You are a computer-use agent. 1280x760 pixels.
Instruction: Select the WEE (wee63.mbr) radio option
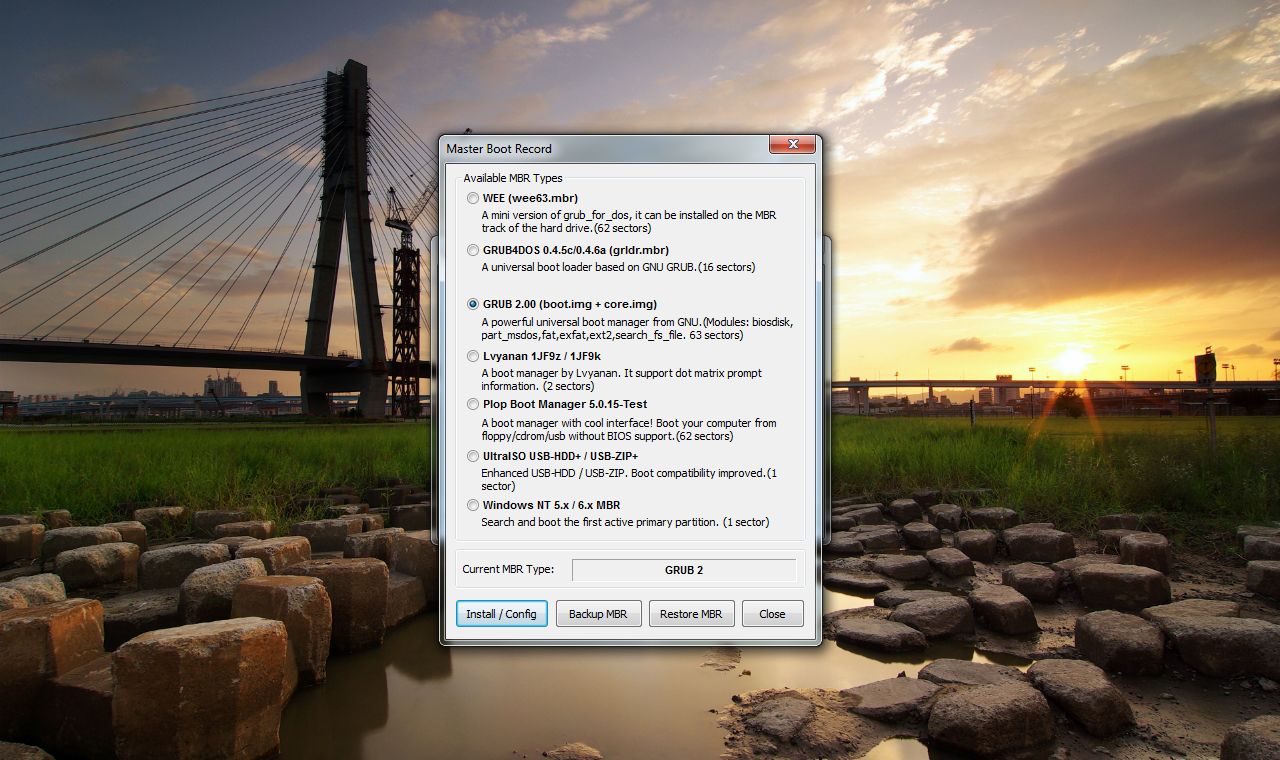point(522,198)
